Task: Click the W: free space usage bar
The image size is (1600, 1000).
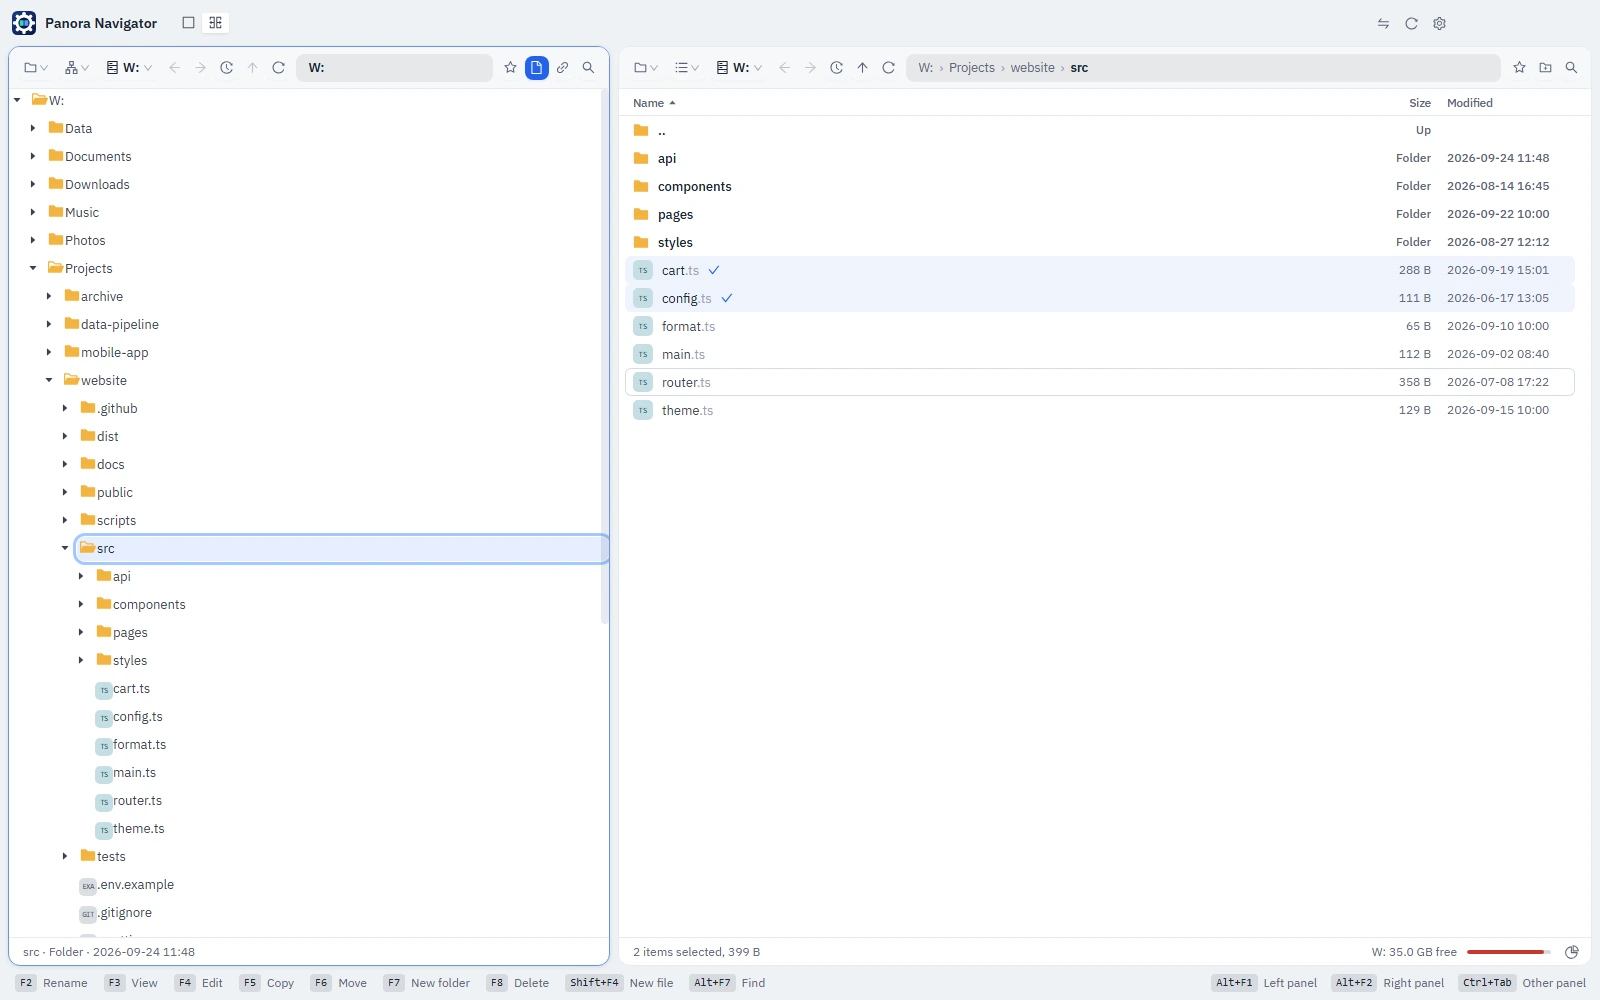Action: point(1508,952)
